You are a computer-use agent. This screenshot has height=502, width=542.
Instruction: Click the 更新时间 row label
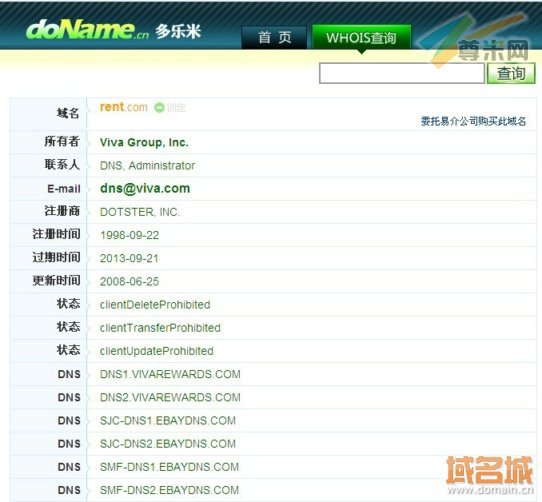56,280
